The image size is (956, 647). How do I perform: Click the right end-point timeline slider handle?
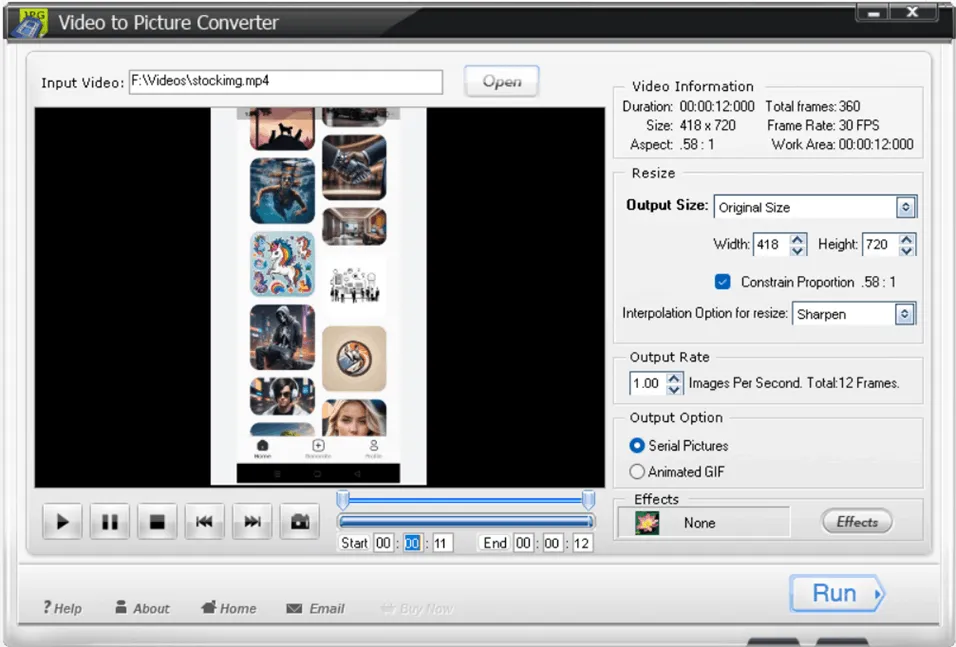pos(589,499)
